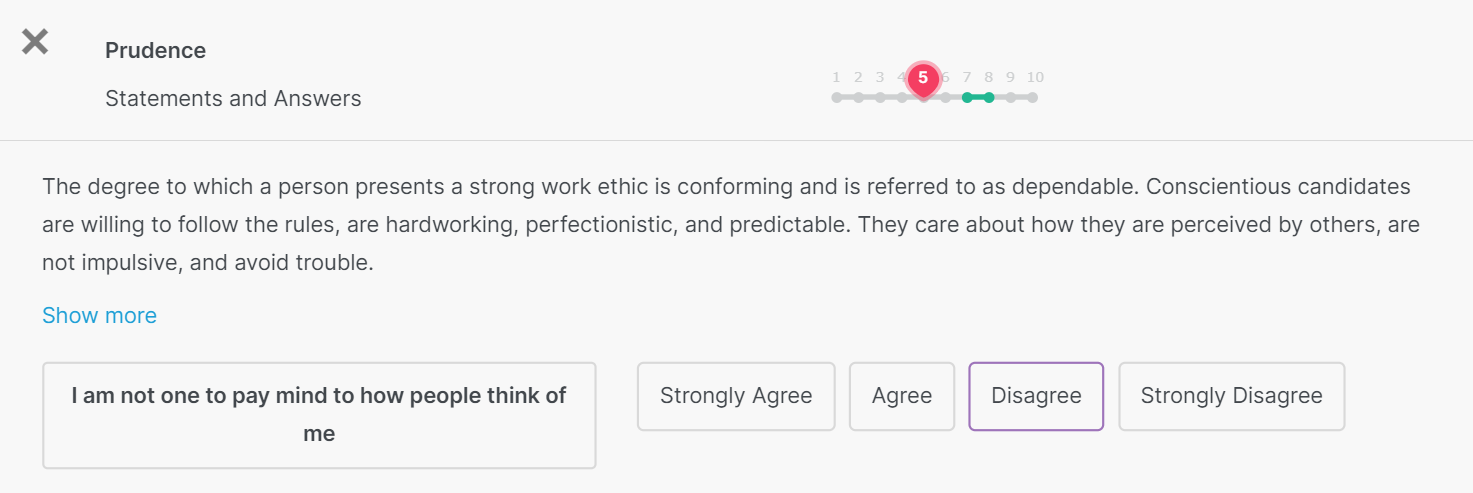
Task: Select the green dot at scale point 7
Action: pos(967,97)
